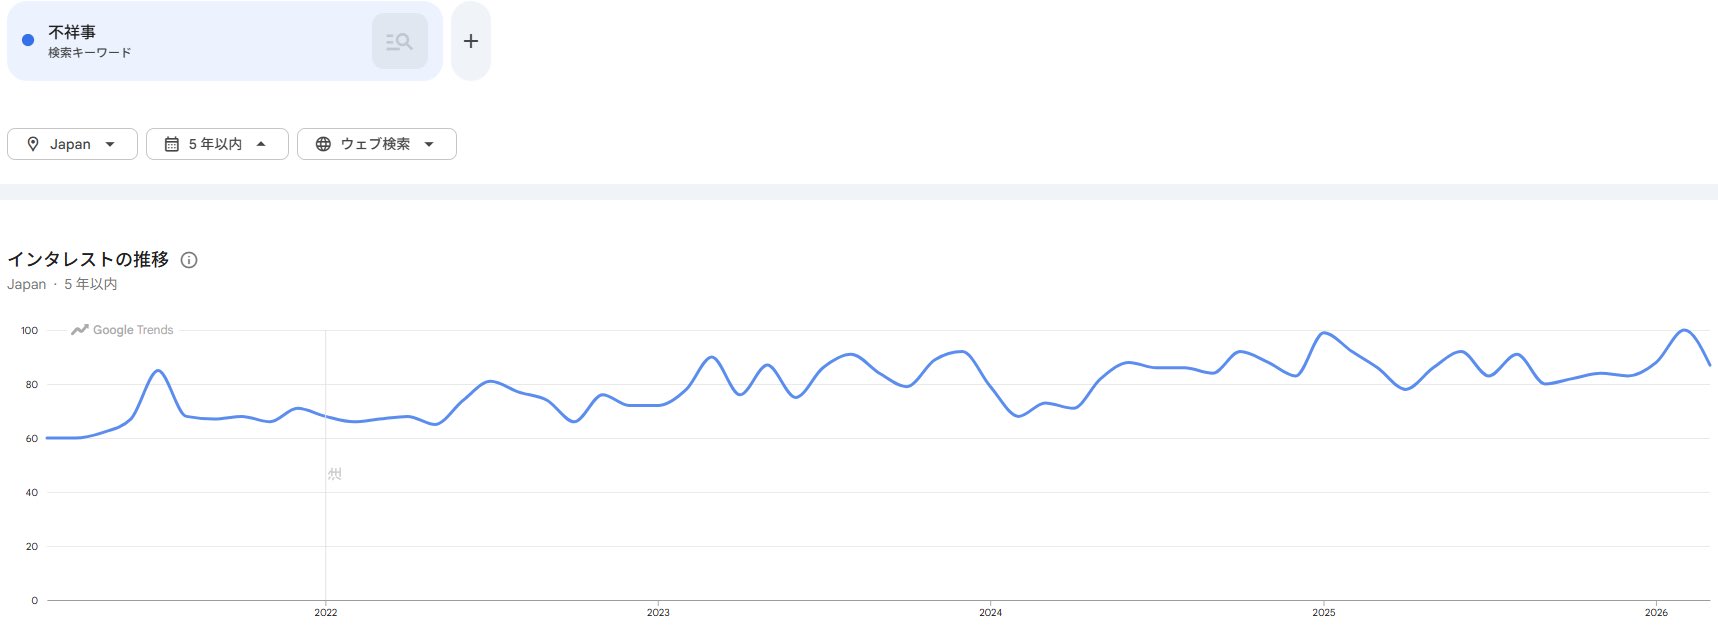Click the globe icon in the ウェブ検索 filter
1718x625 pixels.
(323, 144)
